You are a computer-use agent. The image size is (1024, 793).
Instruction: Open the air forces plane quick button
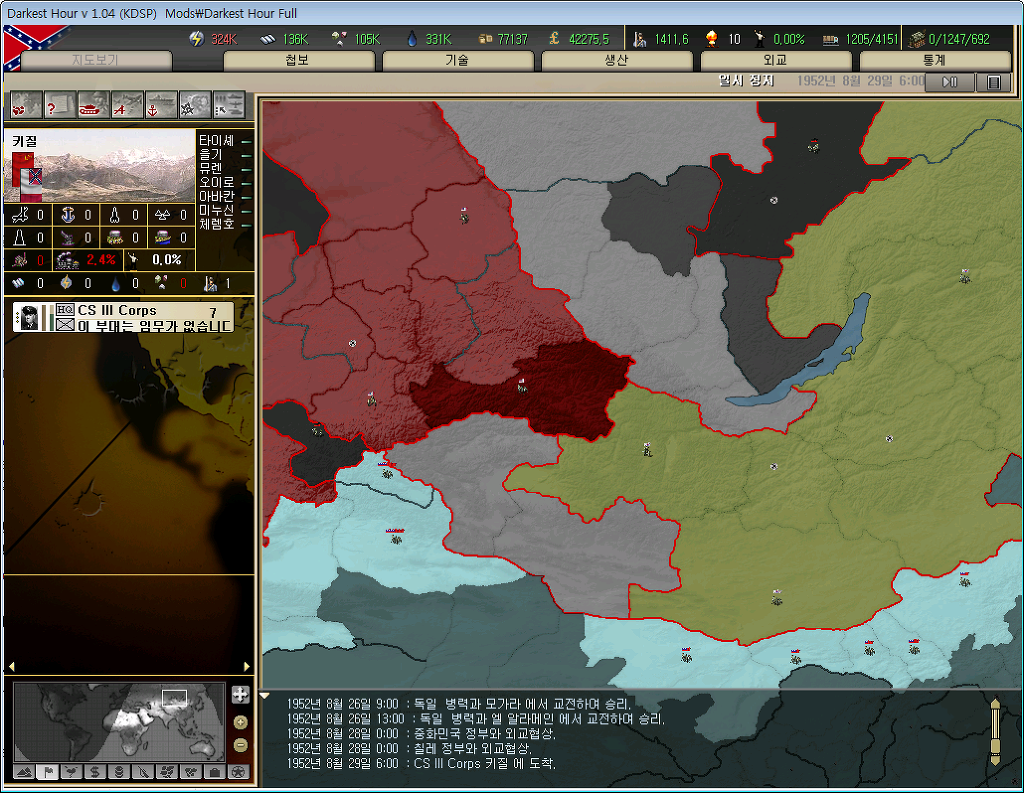[127, 105]
